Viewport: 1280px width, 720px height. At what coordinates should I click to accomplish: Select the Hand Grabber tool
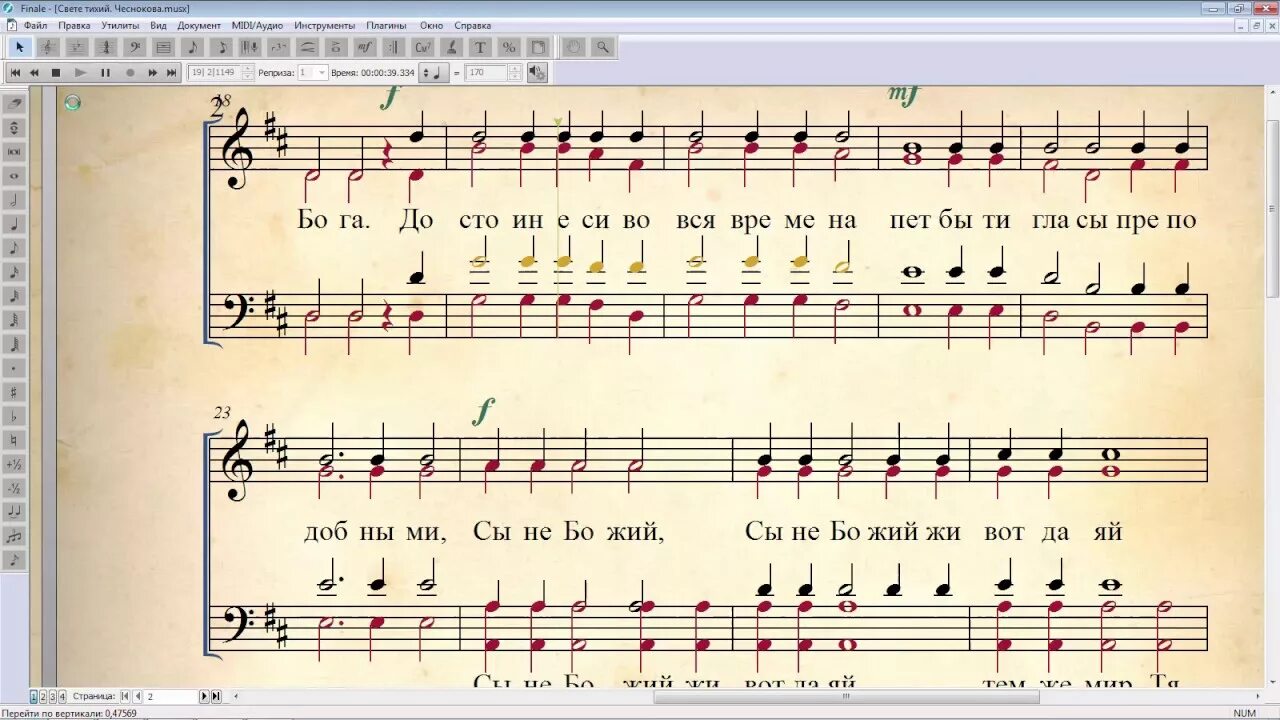[573, 47]
